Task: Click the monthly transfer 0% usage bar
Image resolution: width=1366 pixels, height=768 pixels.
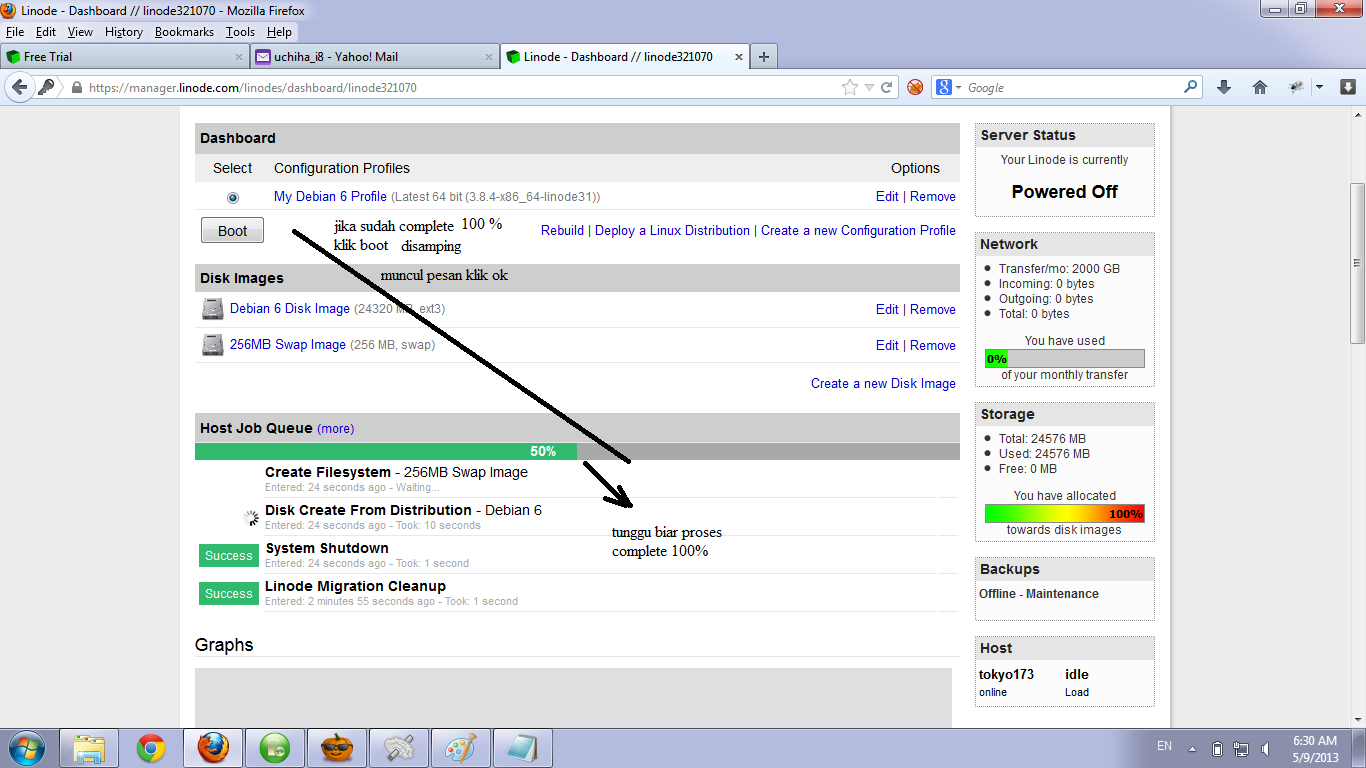Action: (1064, 358)
